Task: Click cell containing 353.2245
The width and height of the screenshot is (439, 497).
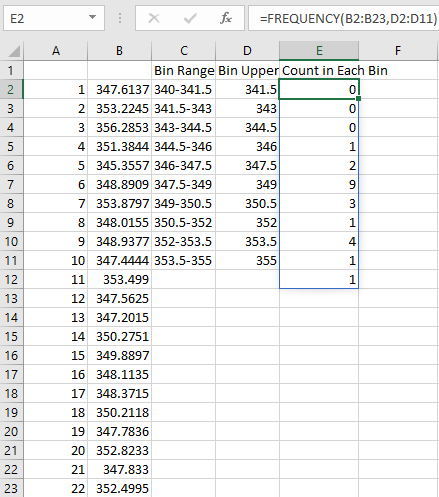Action: 120,108
